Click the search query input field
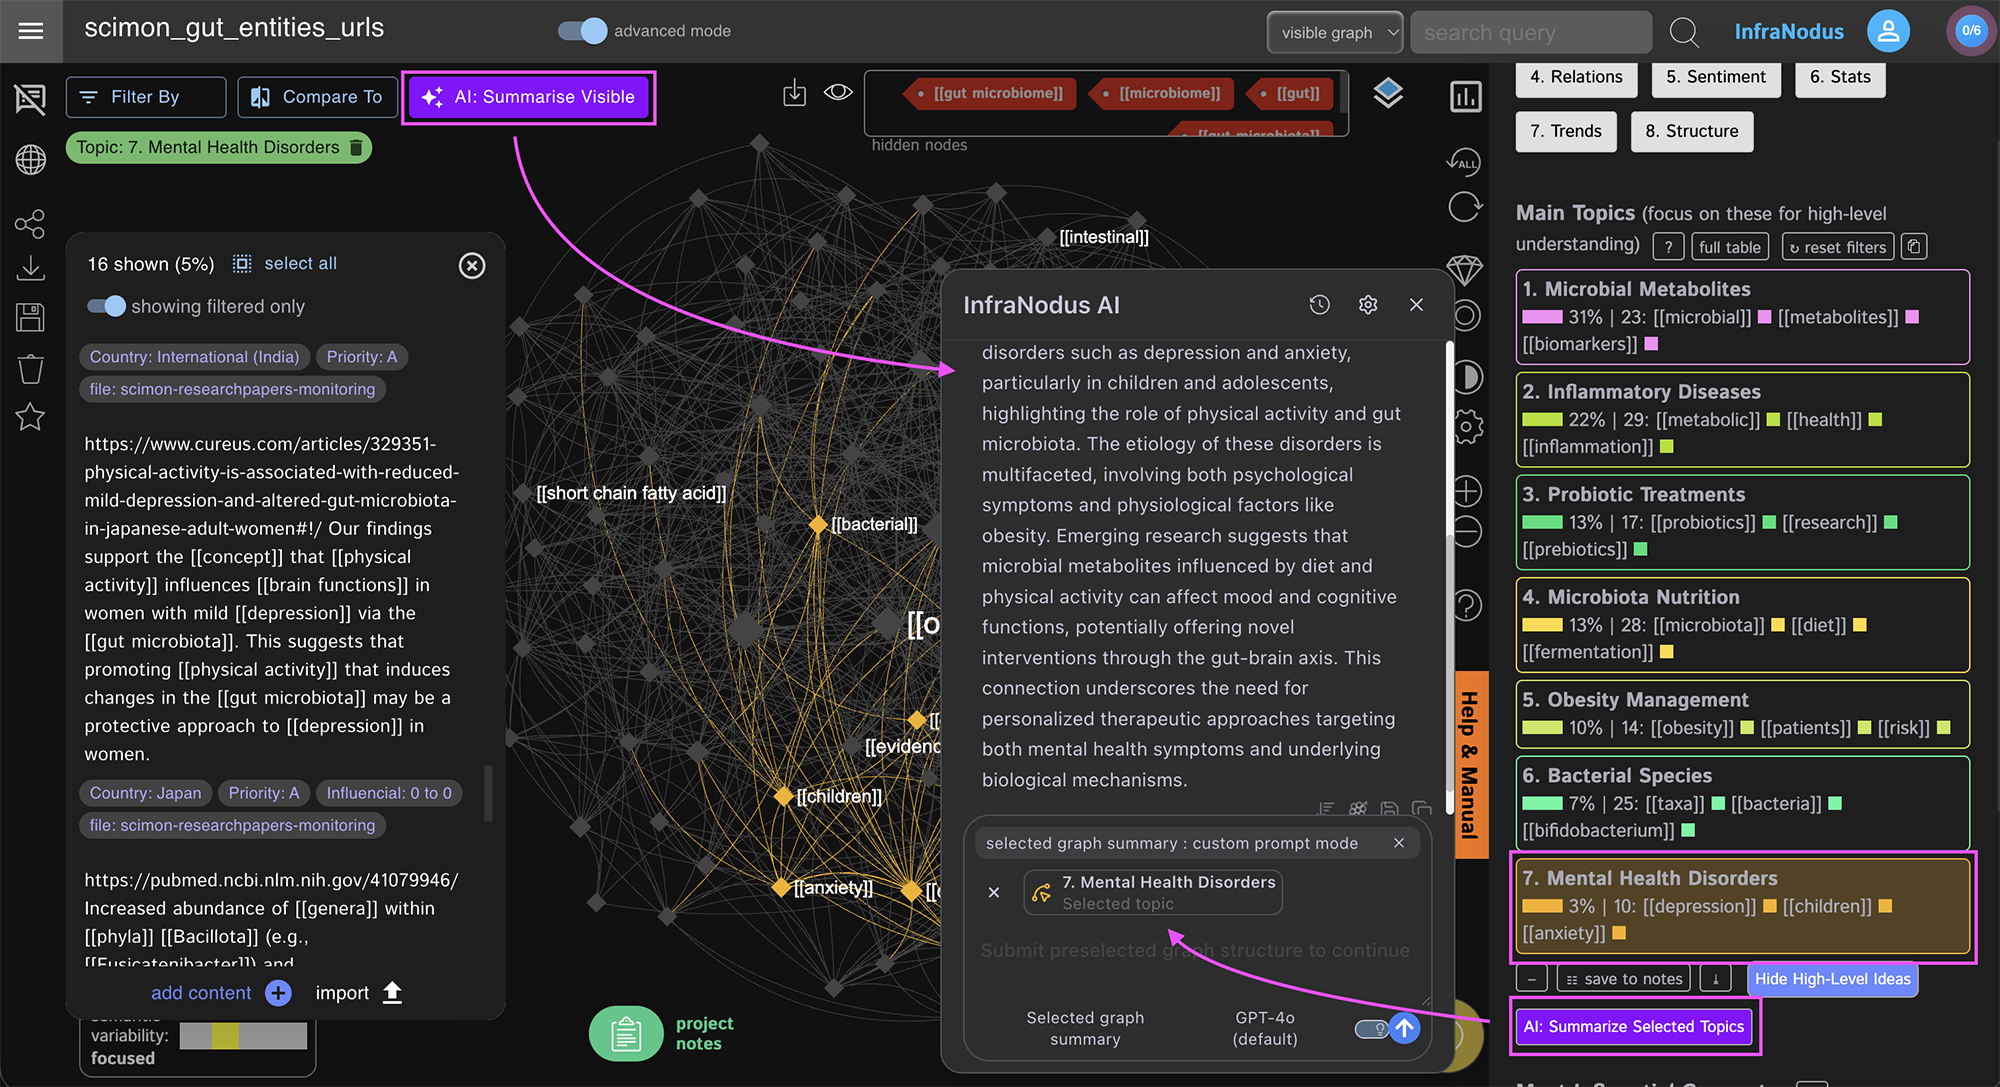The height and width of the screenshot is (1087, 2000). click(x=1530, y=32)
